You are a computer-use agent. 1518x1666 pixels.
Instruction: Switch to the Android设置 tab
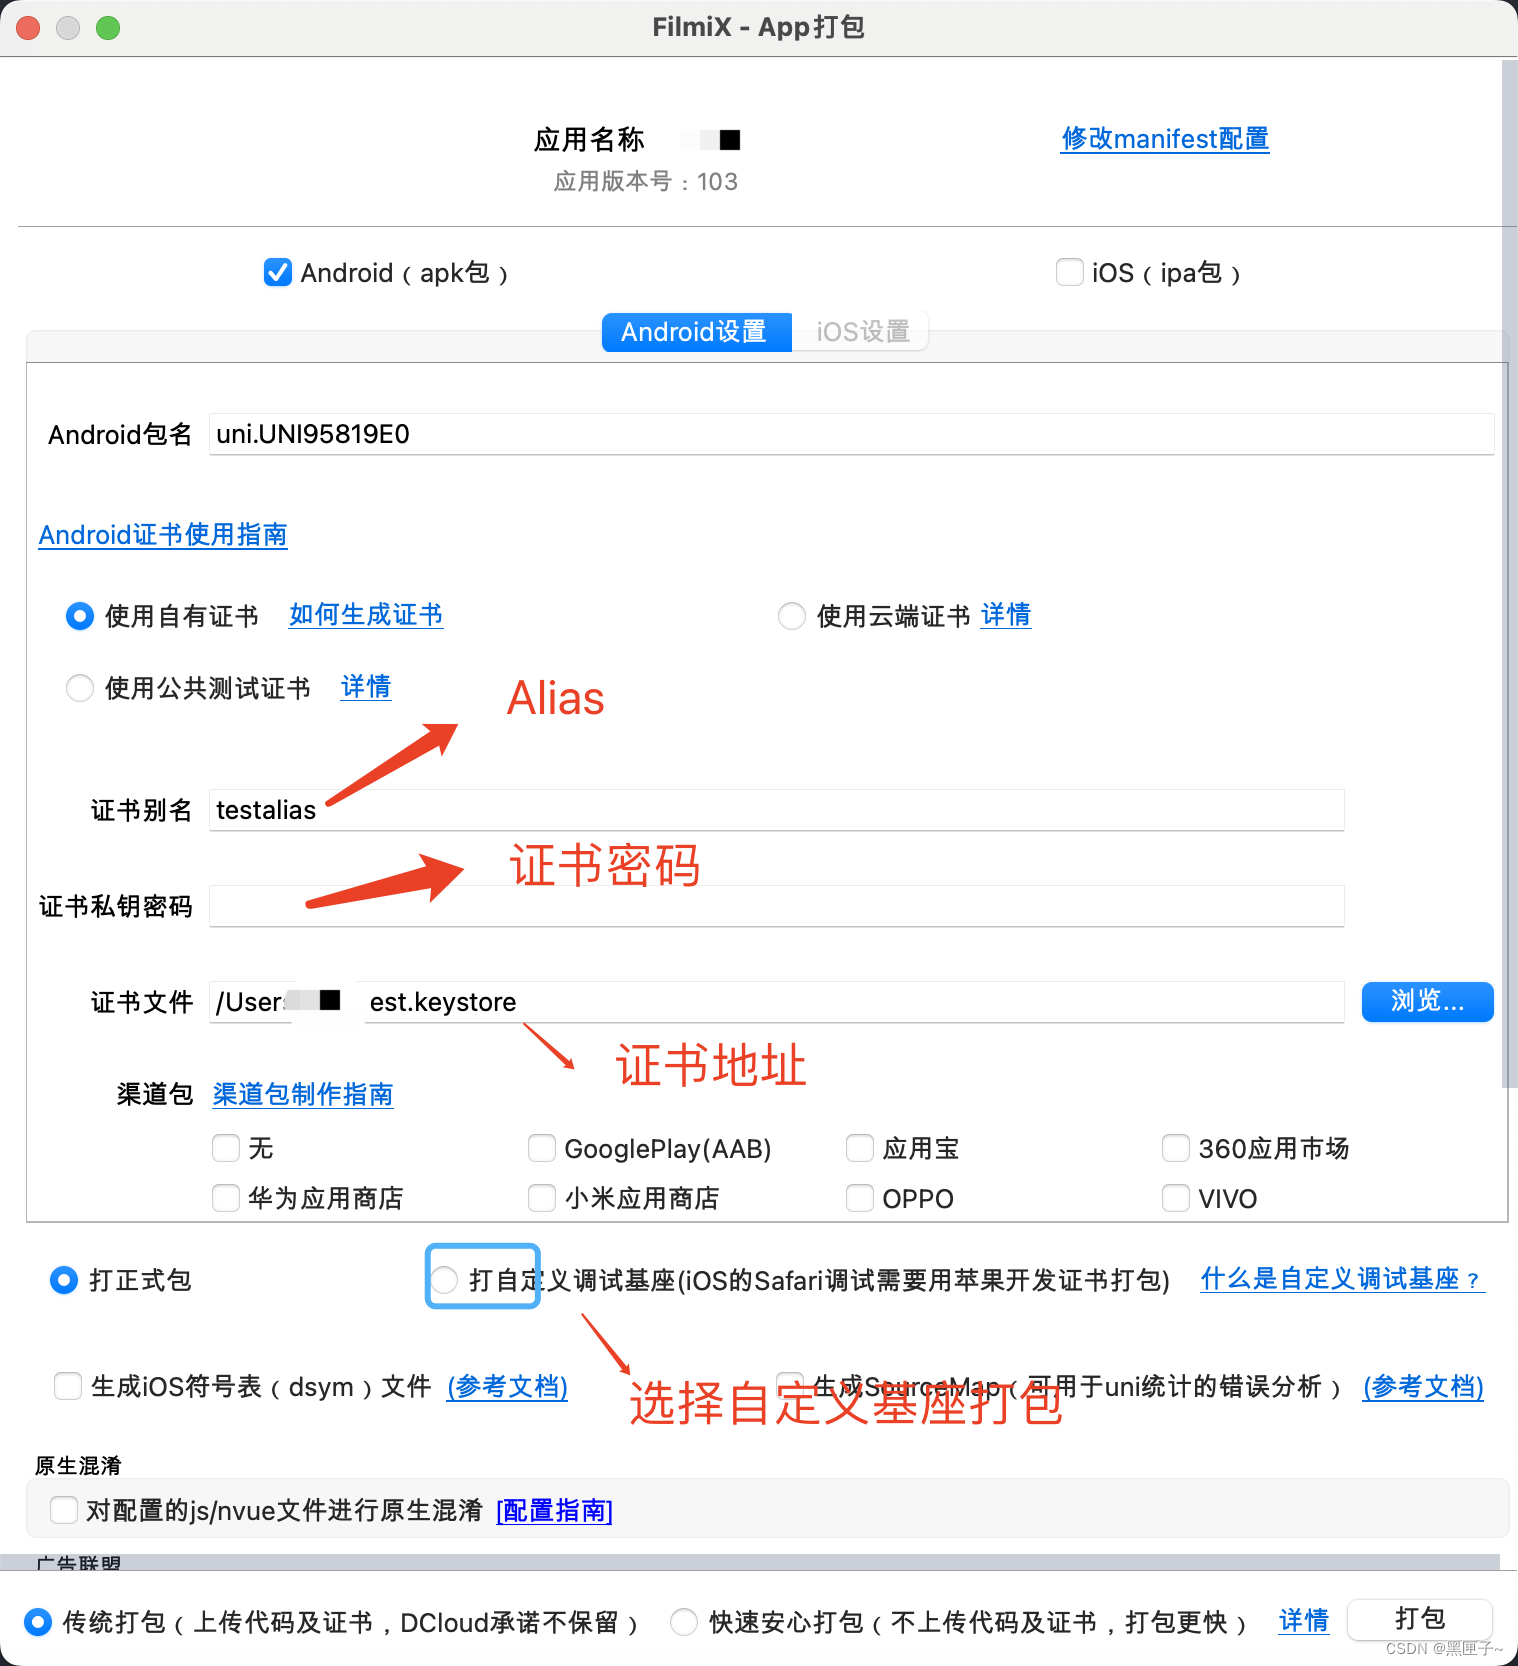tap(696, 332)
